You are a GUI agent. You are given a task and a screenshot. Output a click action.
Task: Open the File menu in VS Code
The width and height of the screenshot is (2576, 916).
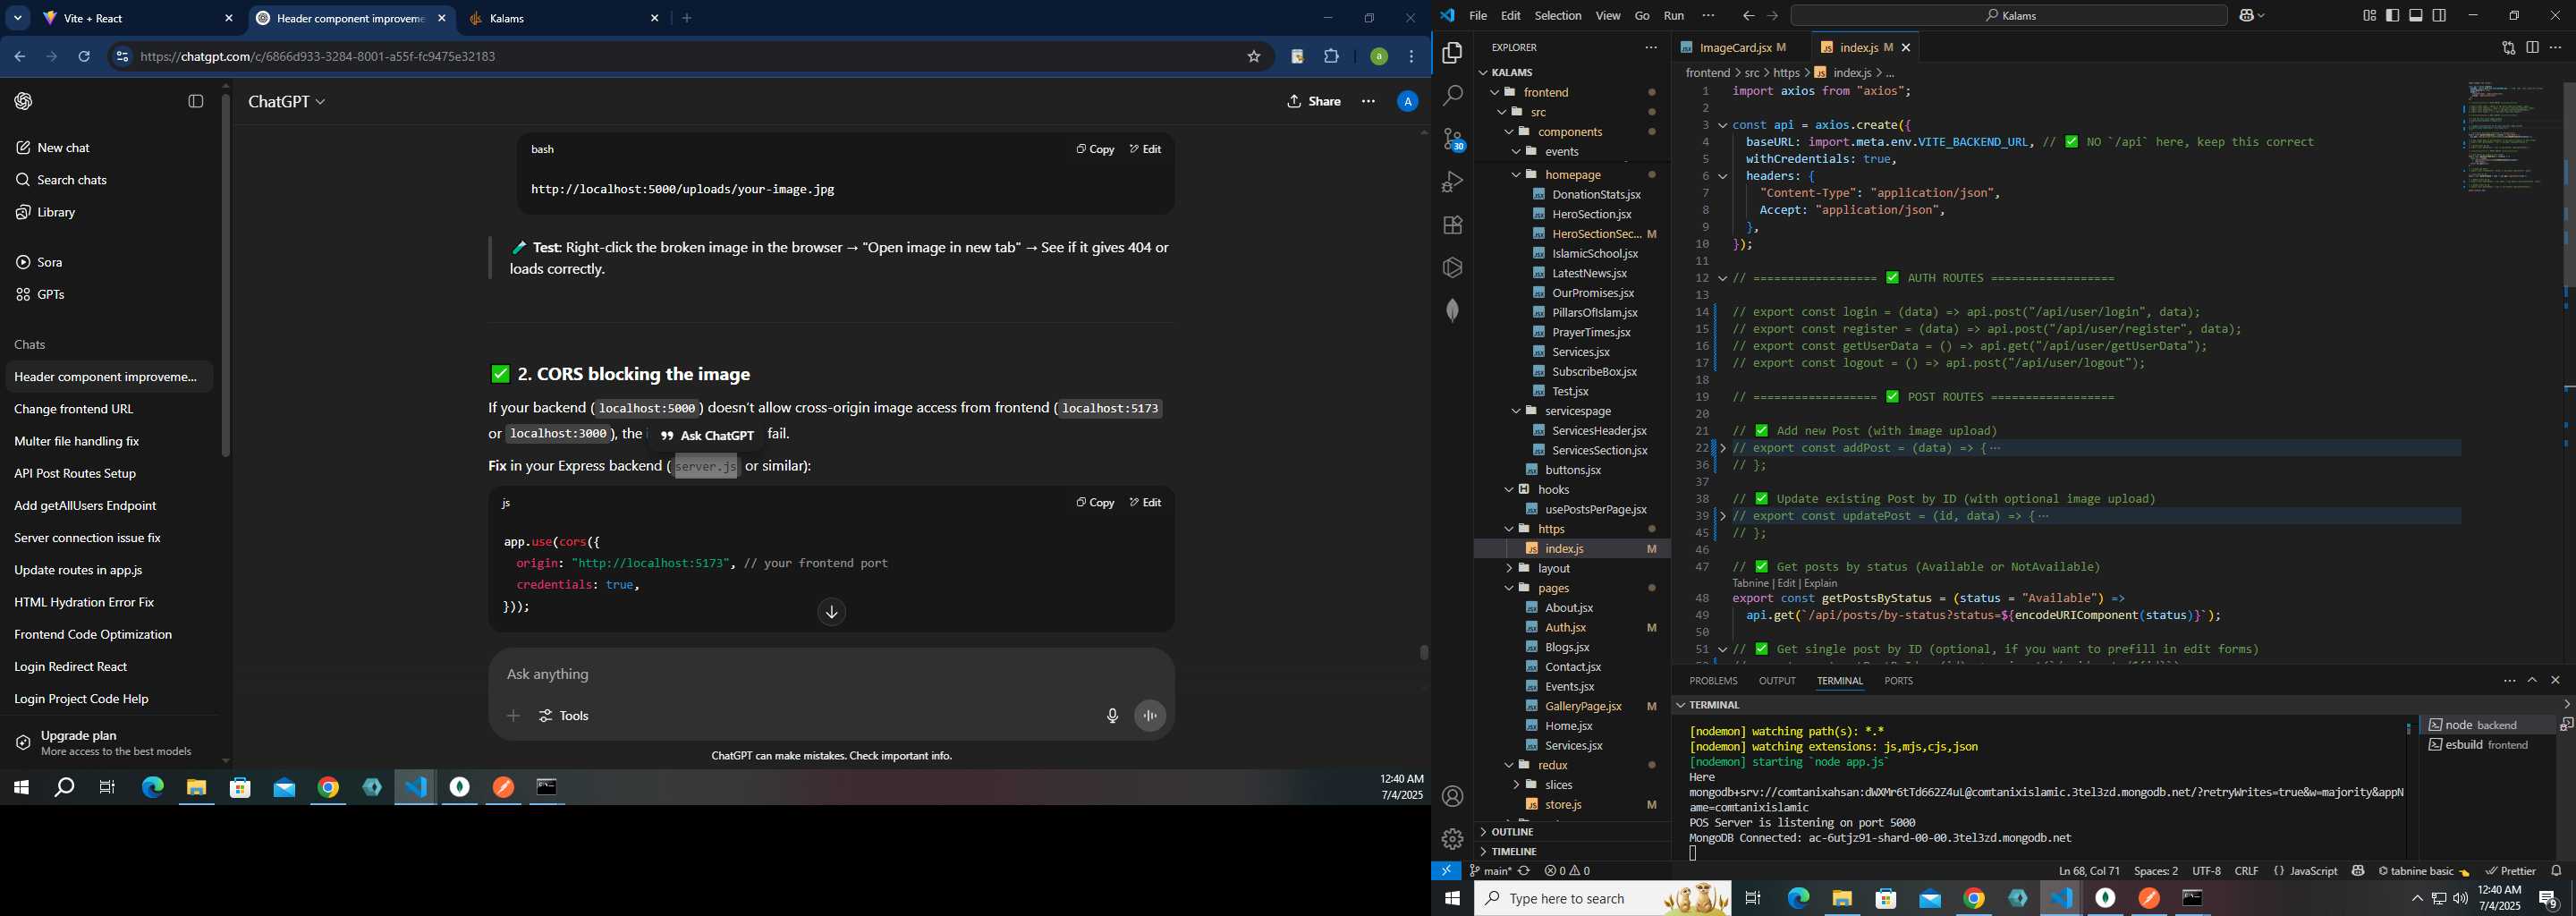(x=1477, y=15)
